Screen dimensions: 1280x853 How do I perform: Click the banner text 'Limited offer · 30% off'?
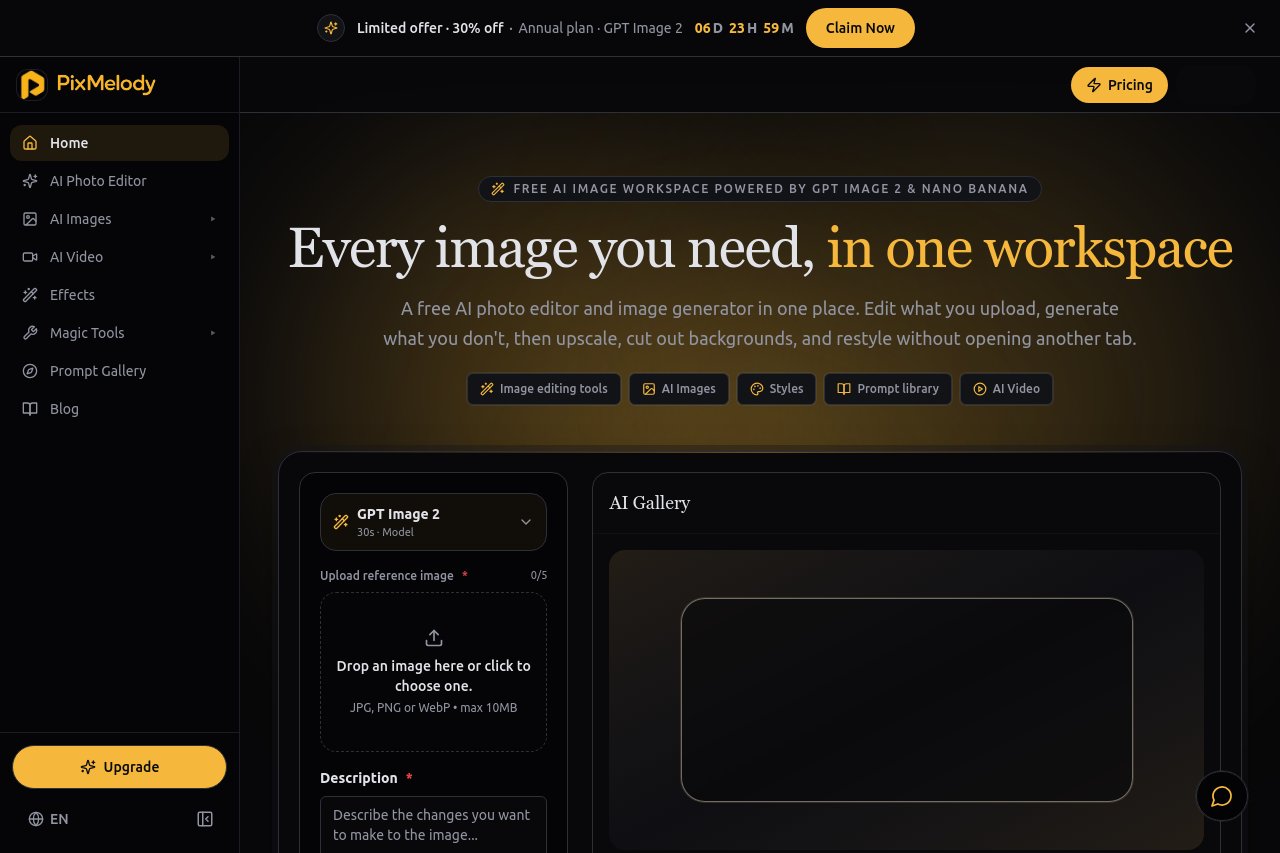[x=430, y=28]
